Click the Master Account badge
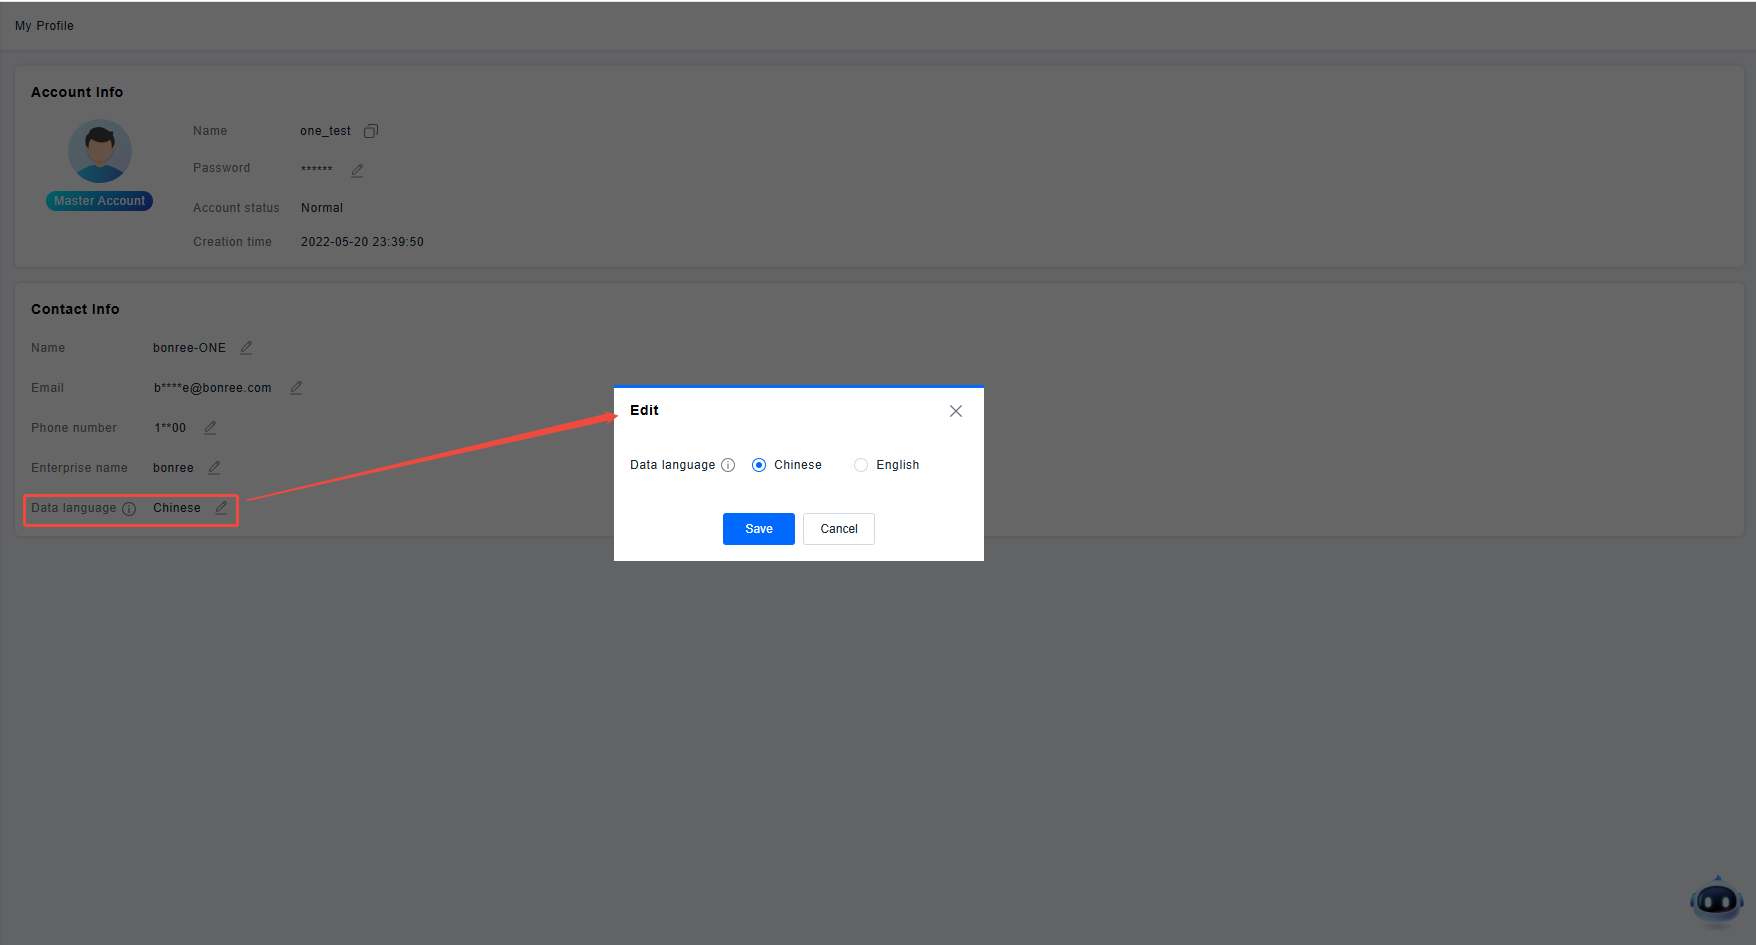 click(99, 201)
